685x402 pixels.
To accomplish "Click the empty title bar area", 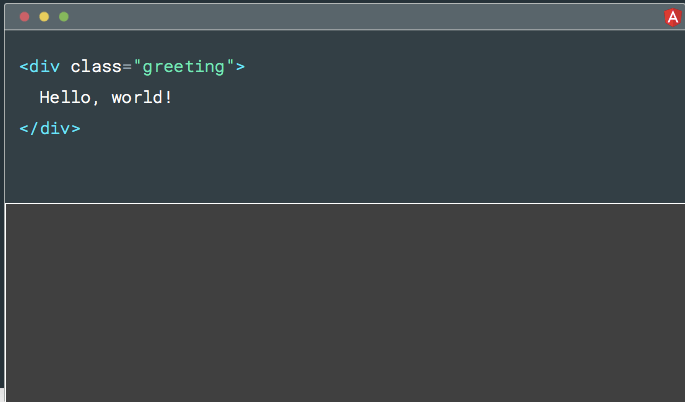I will point(350,17).
